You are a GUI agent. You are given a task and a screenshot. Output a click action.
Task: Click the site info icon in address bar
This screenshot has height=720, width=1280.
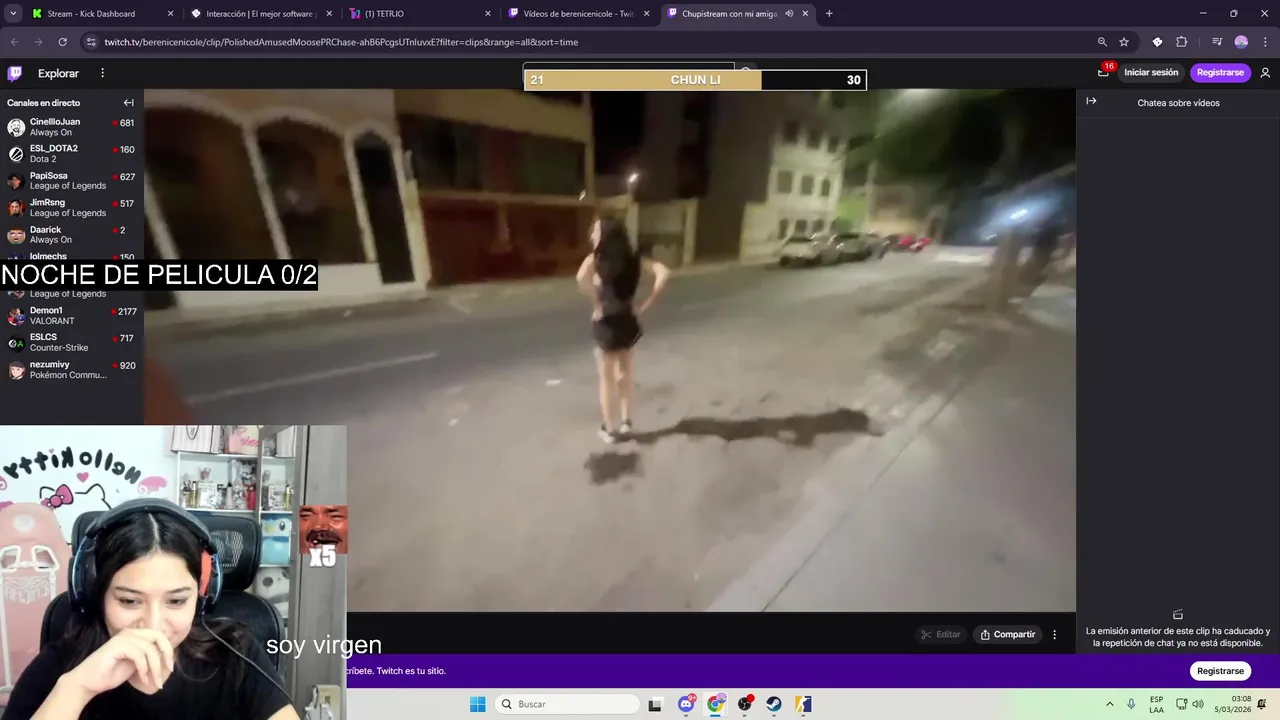pos(91,42)
